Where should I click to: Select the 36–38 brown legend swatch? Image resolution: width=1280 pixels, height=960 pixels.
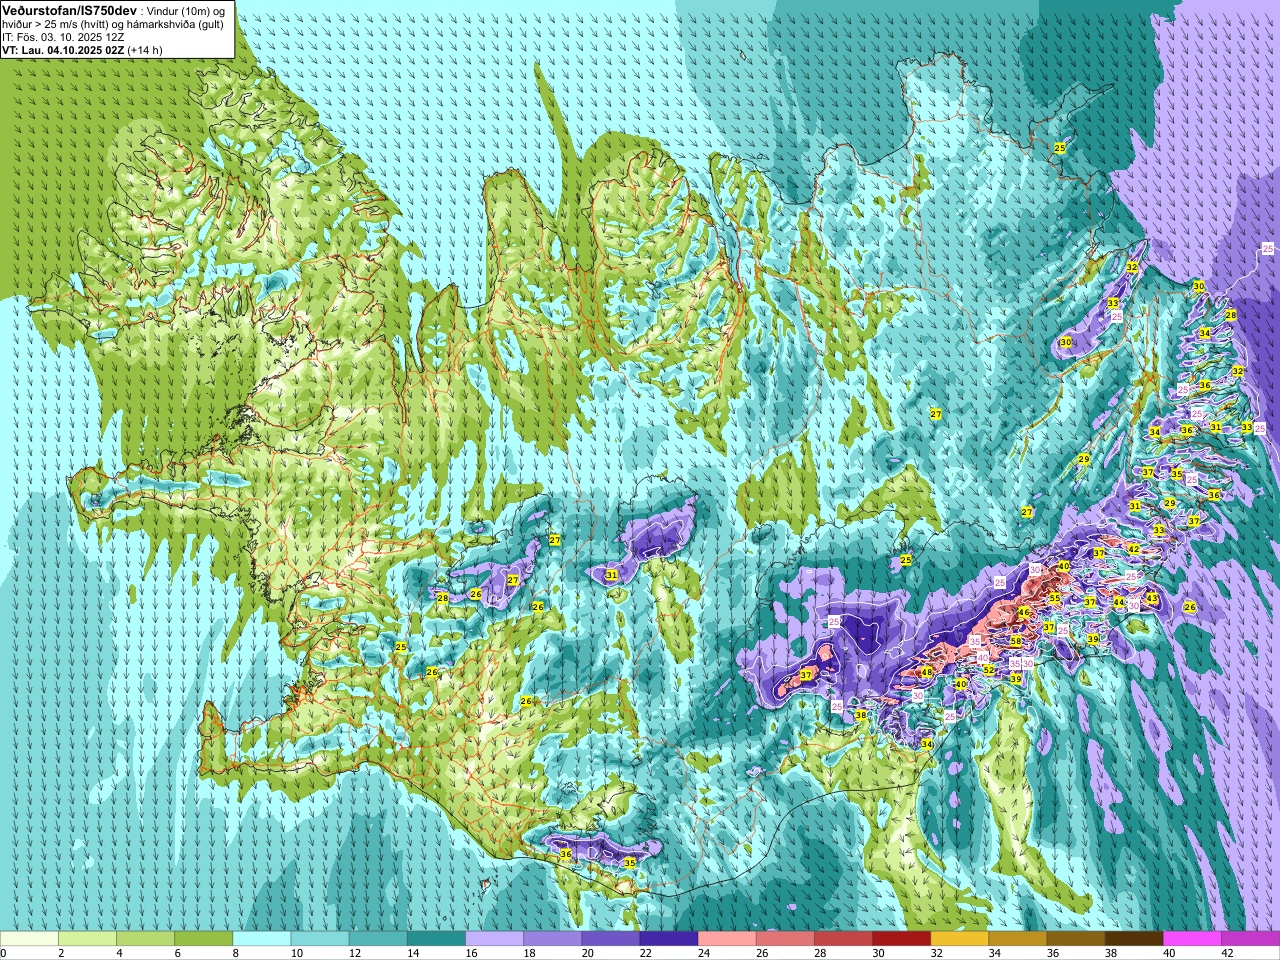click(x=1075, y=939)
